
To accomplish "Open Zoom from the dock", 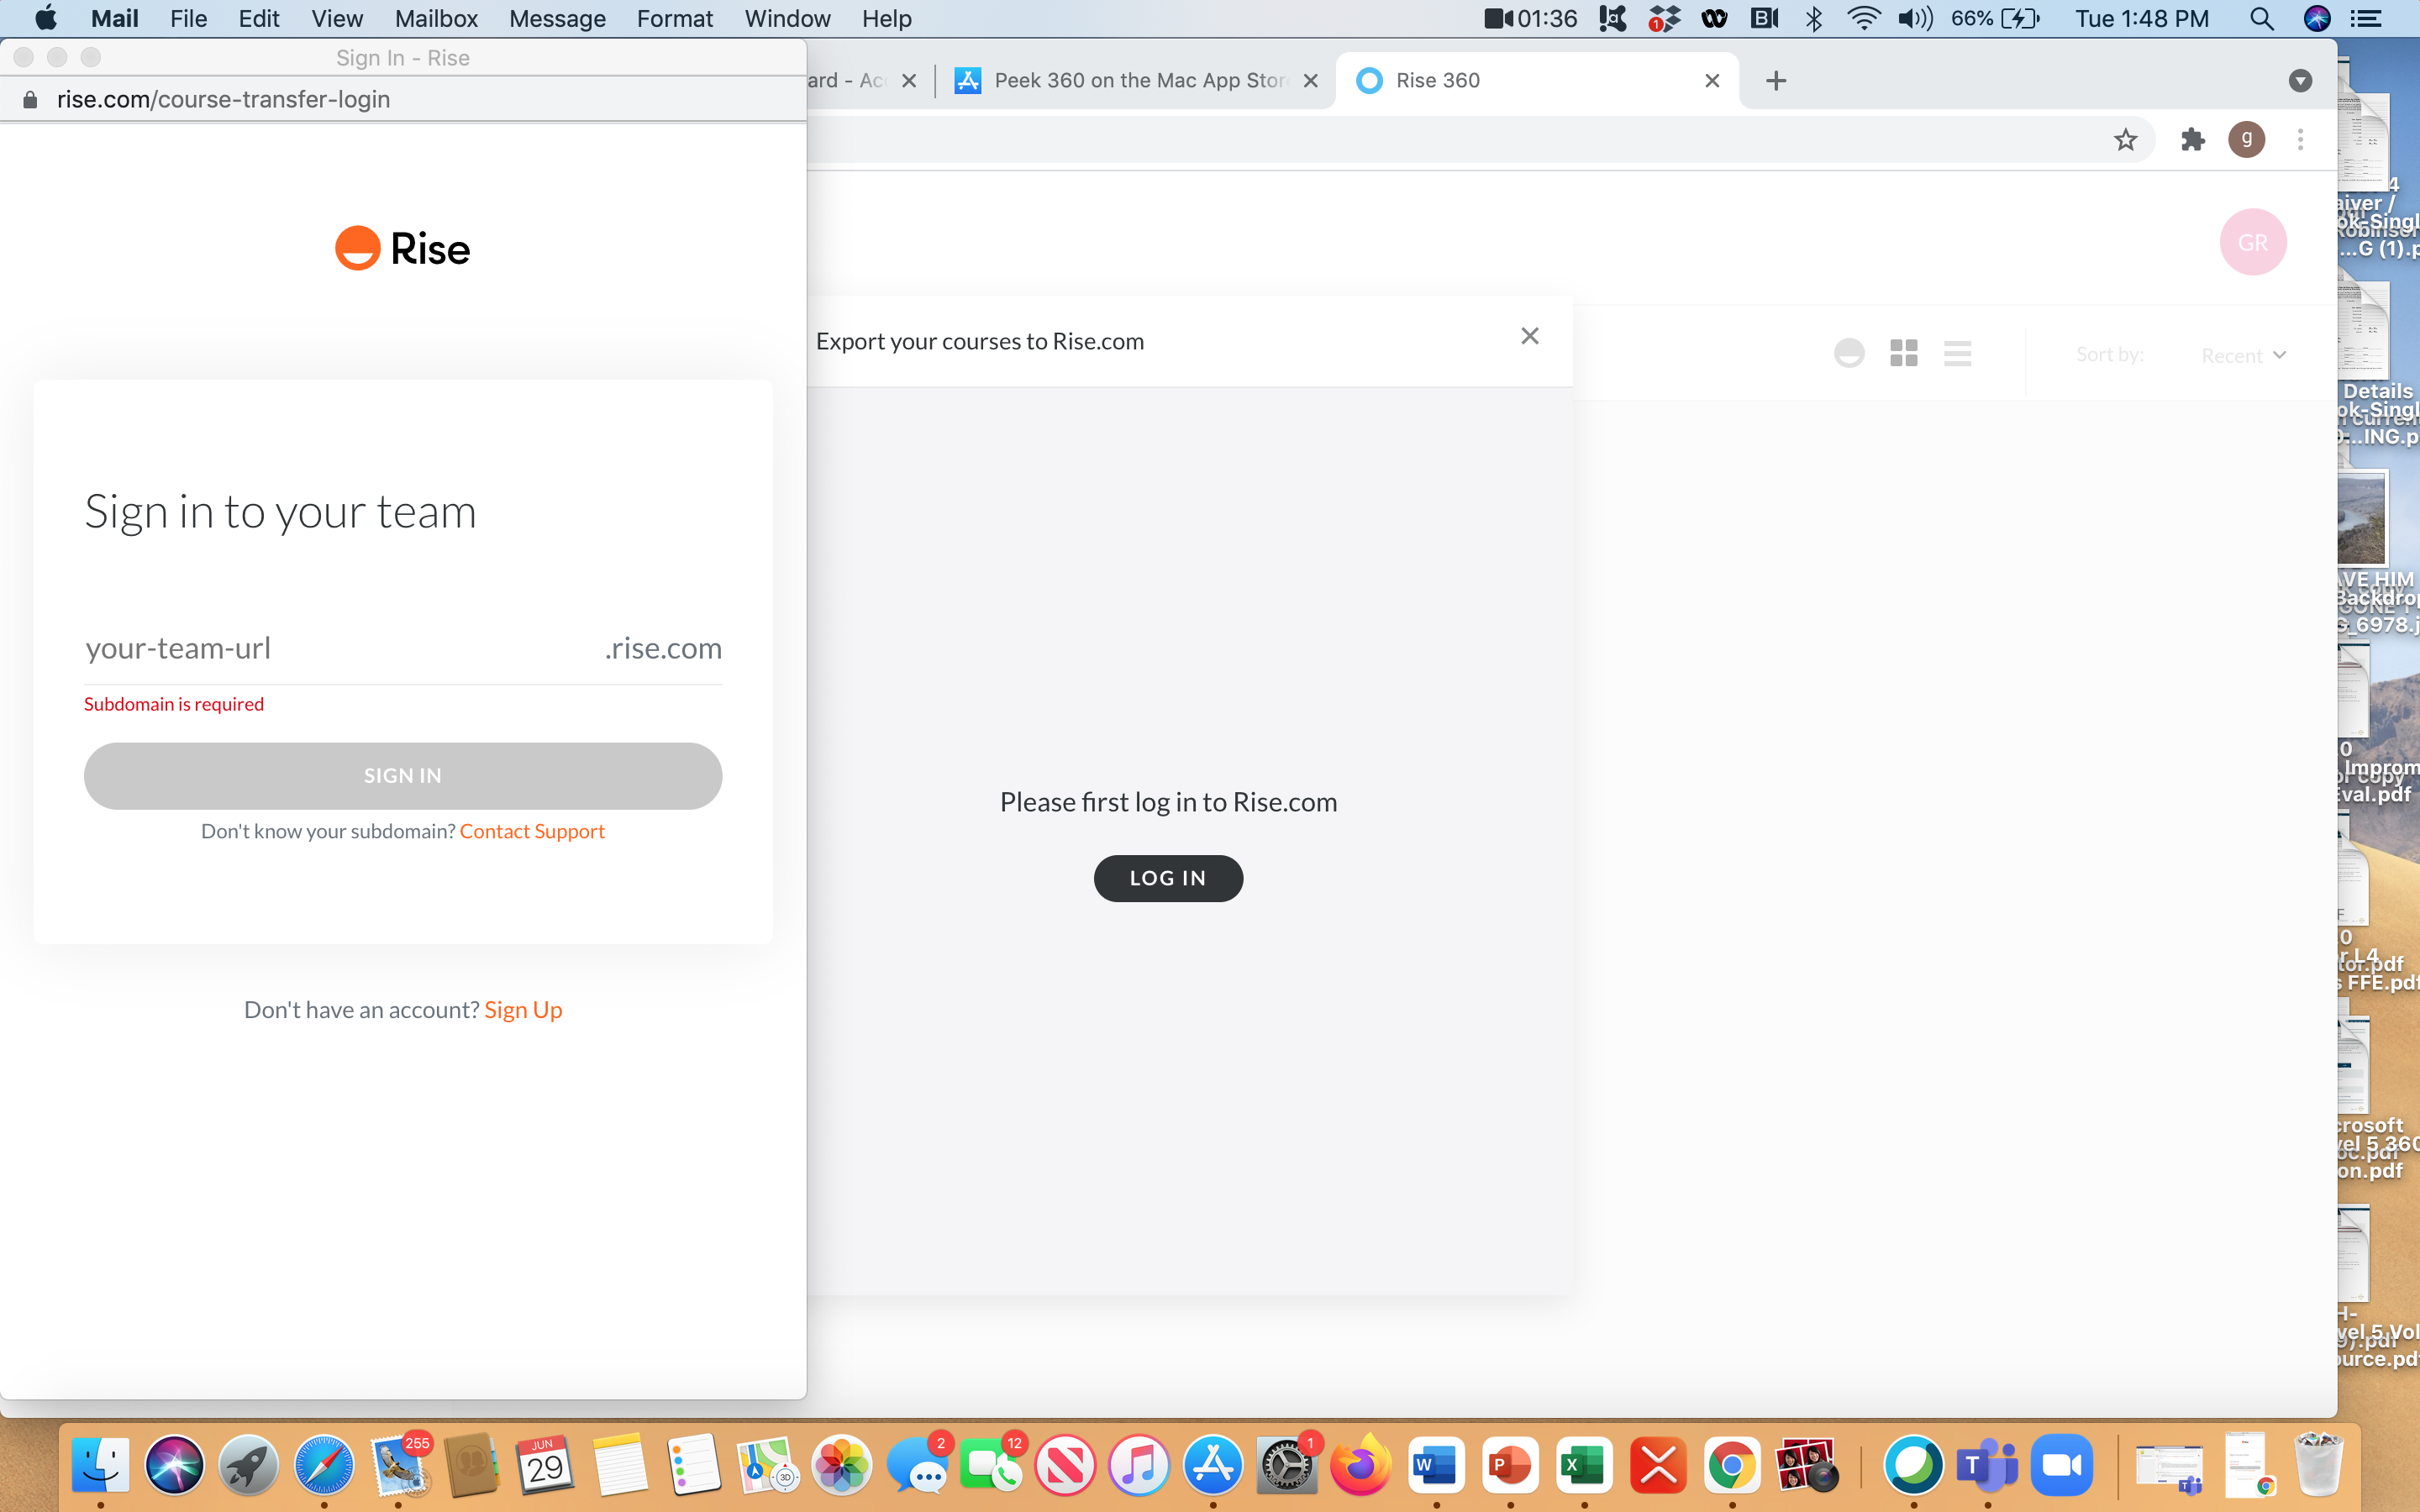I will coord(2061,1466).
